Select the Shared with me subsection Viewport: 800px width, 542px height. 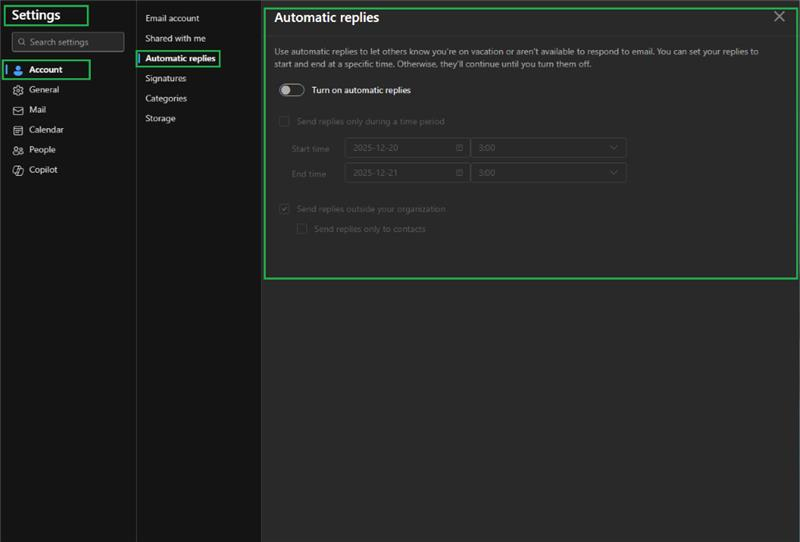176,38
